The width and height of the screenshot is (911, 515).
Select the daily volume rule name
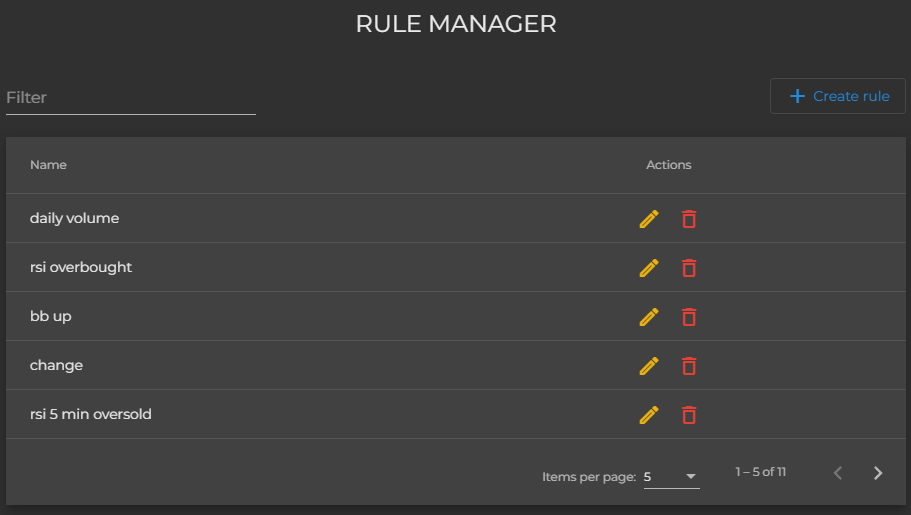(x=74, y=219)
